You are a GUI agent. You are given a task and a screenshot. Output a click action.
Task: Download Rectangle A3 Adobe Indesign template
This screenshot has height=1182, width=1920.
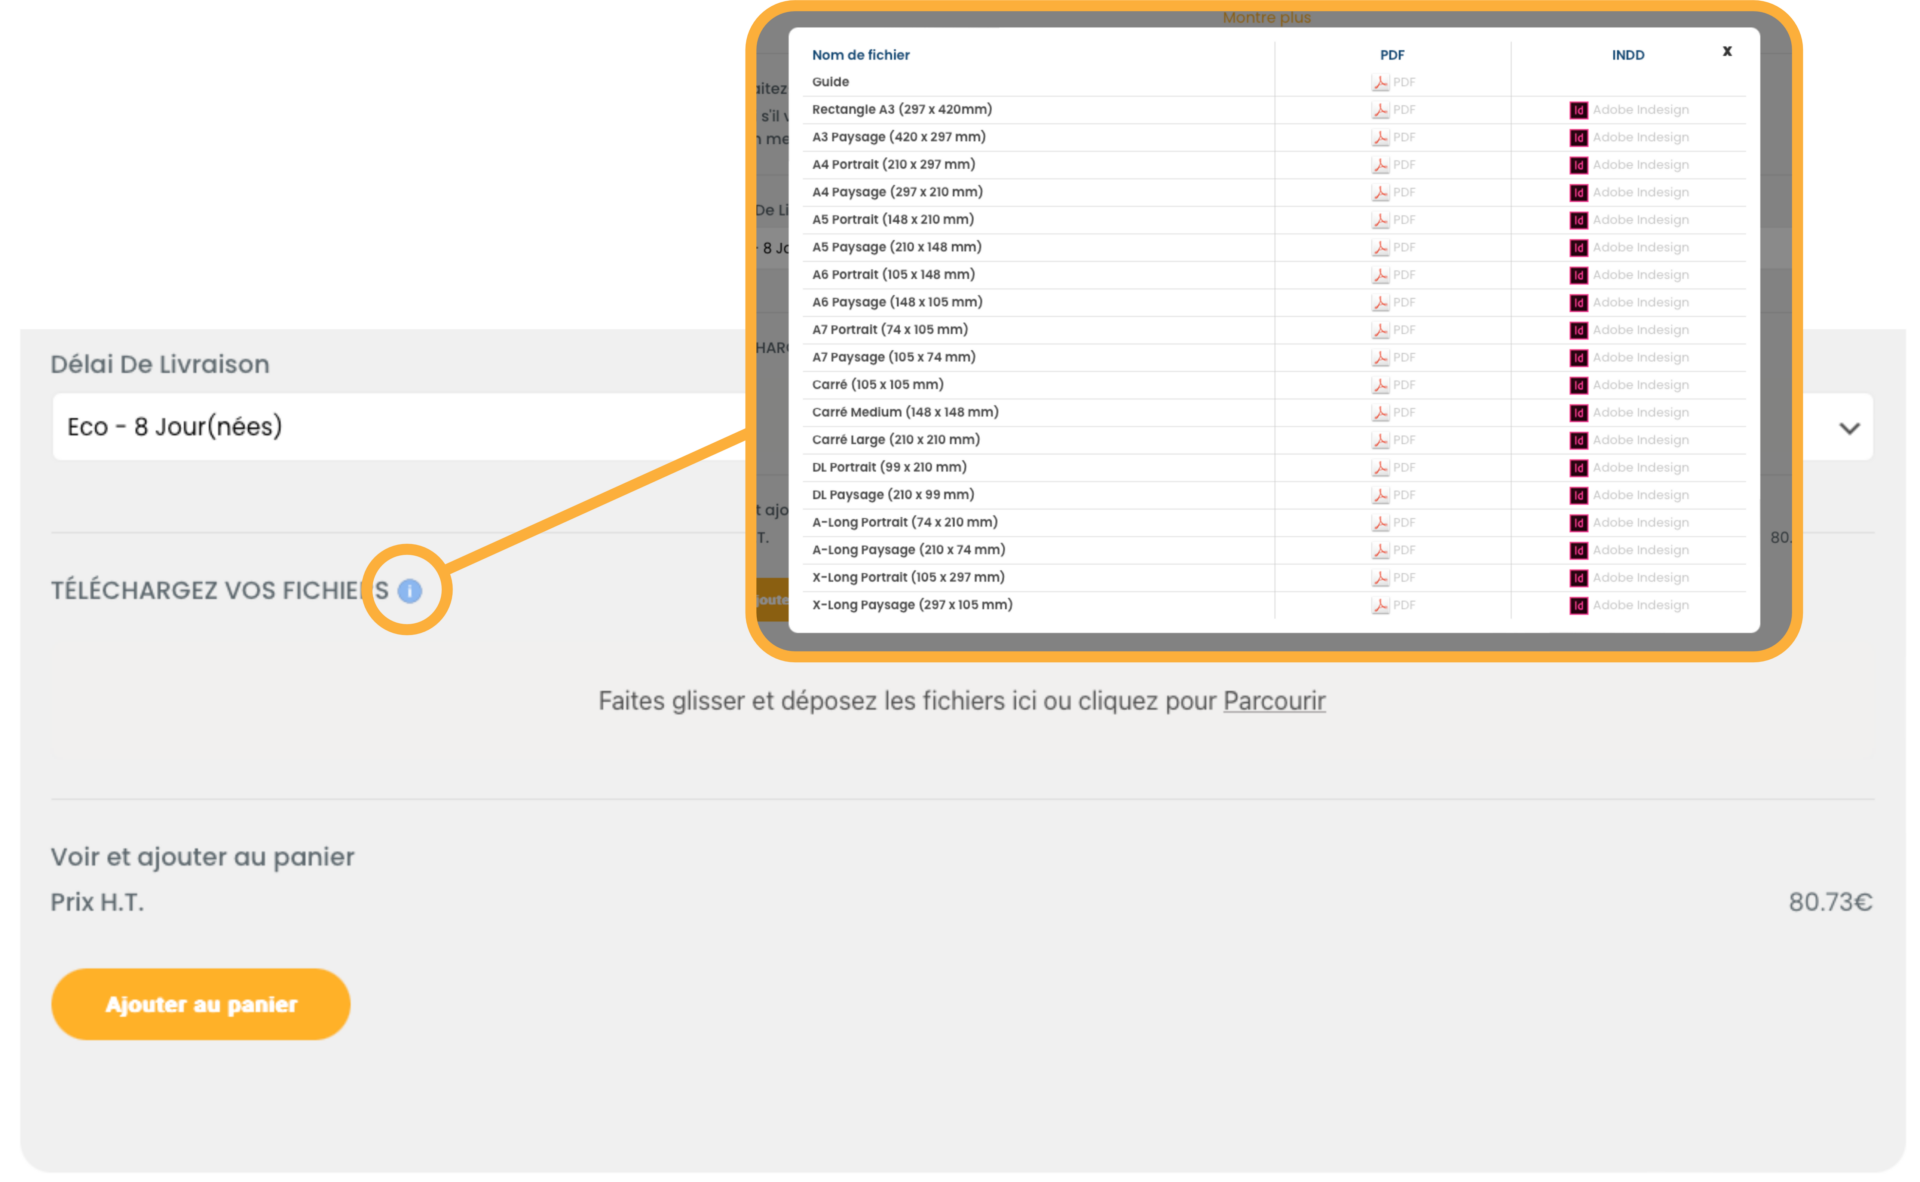pos(1629,110)
